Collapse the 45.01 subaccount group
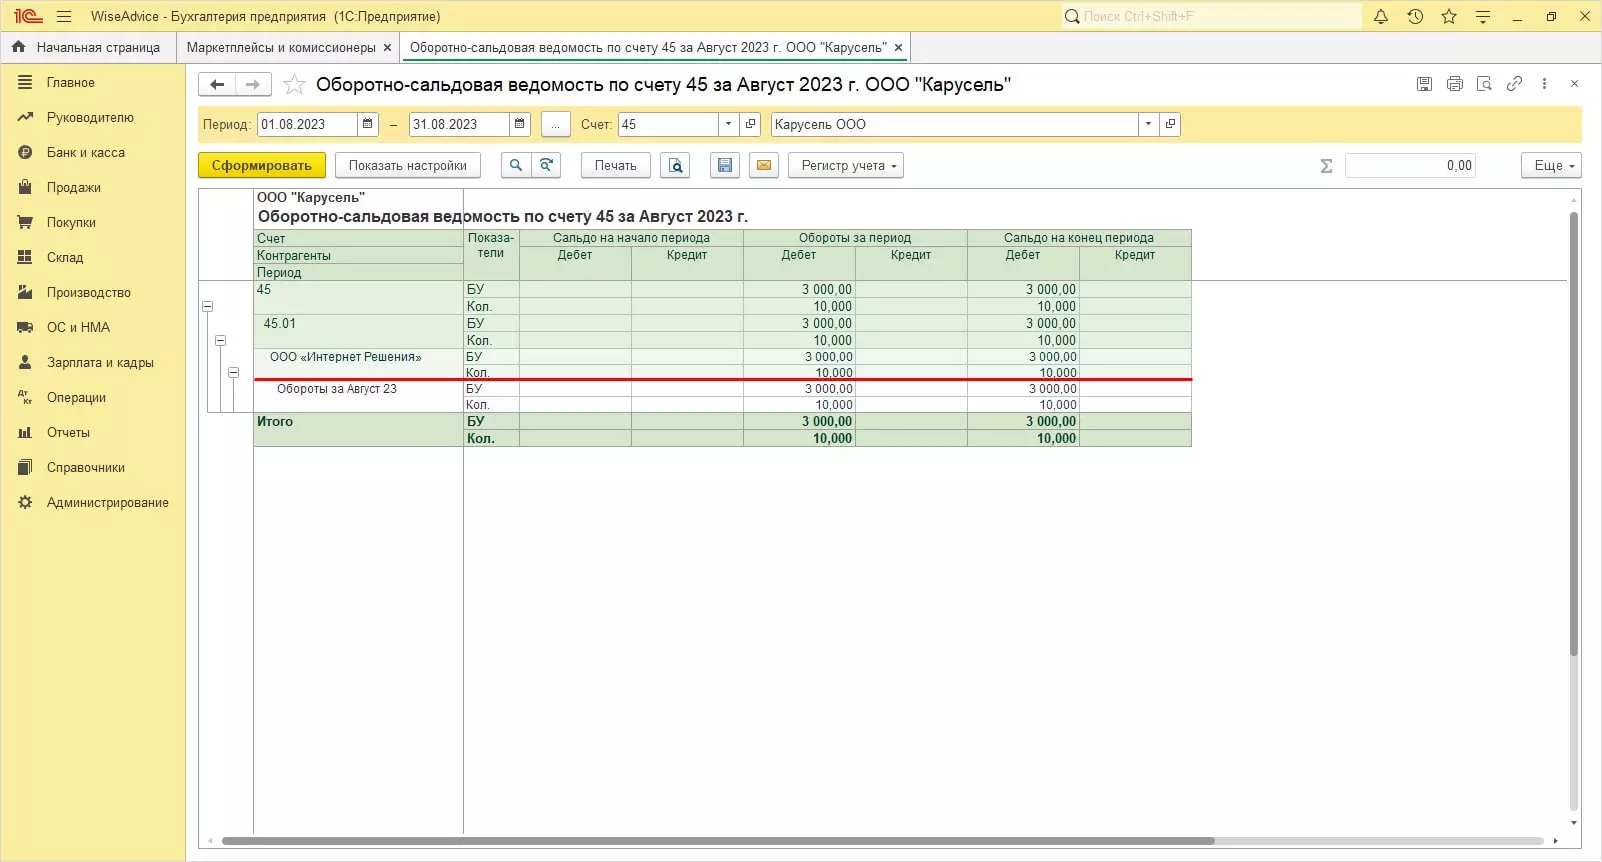 coord(221,341)
